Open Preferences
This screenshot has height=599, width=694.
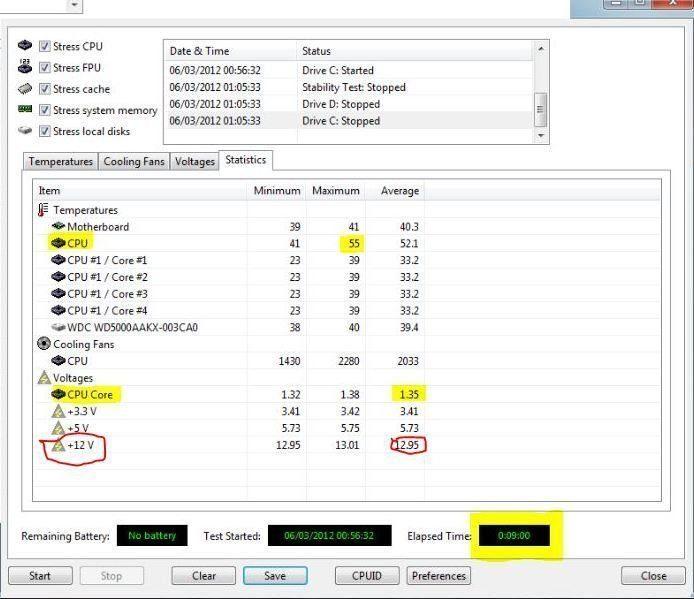tap(439, 576)
